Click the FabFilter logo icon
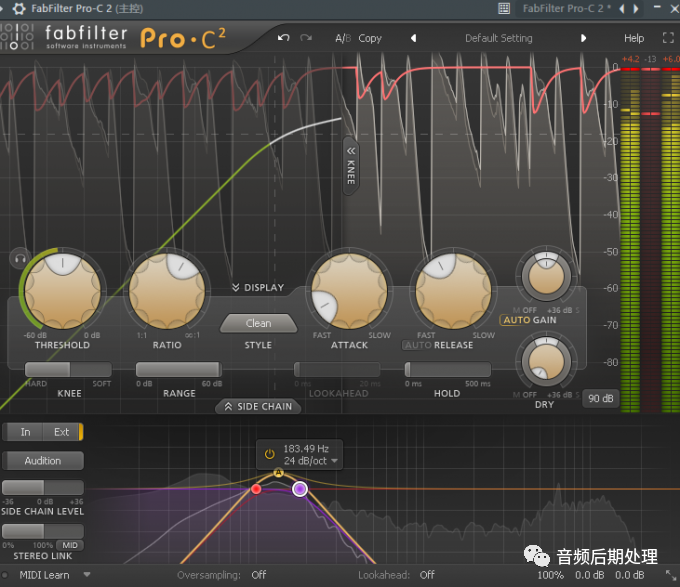The image size is (680, 587). pyautogui.click(x=16, y=37)
